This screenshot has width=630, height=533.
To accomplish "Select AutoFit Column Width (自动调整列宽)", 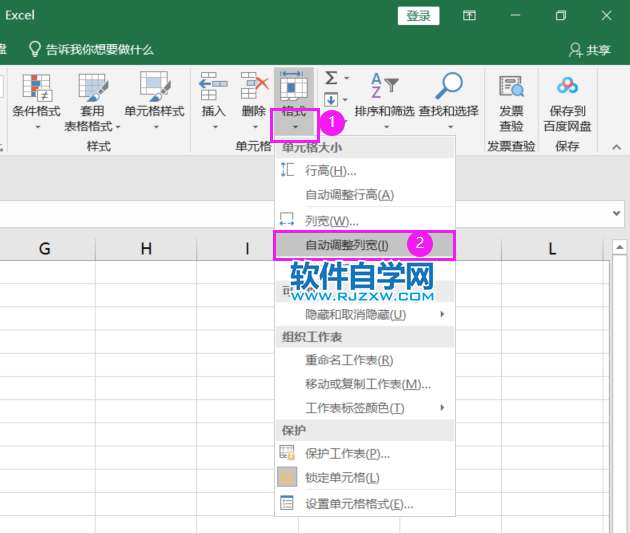I will point(365,245).
